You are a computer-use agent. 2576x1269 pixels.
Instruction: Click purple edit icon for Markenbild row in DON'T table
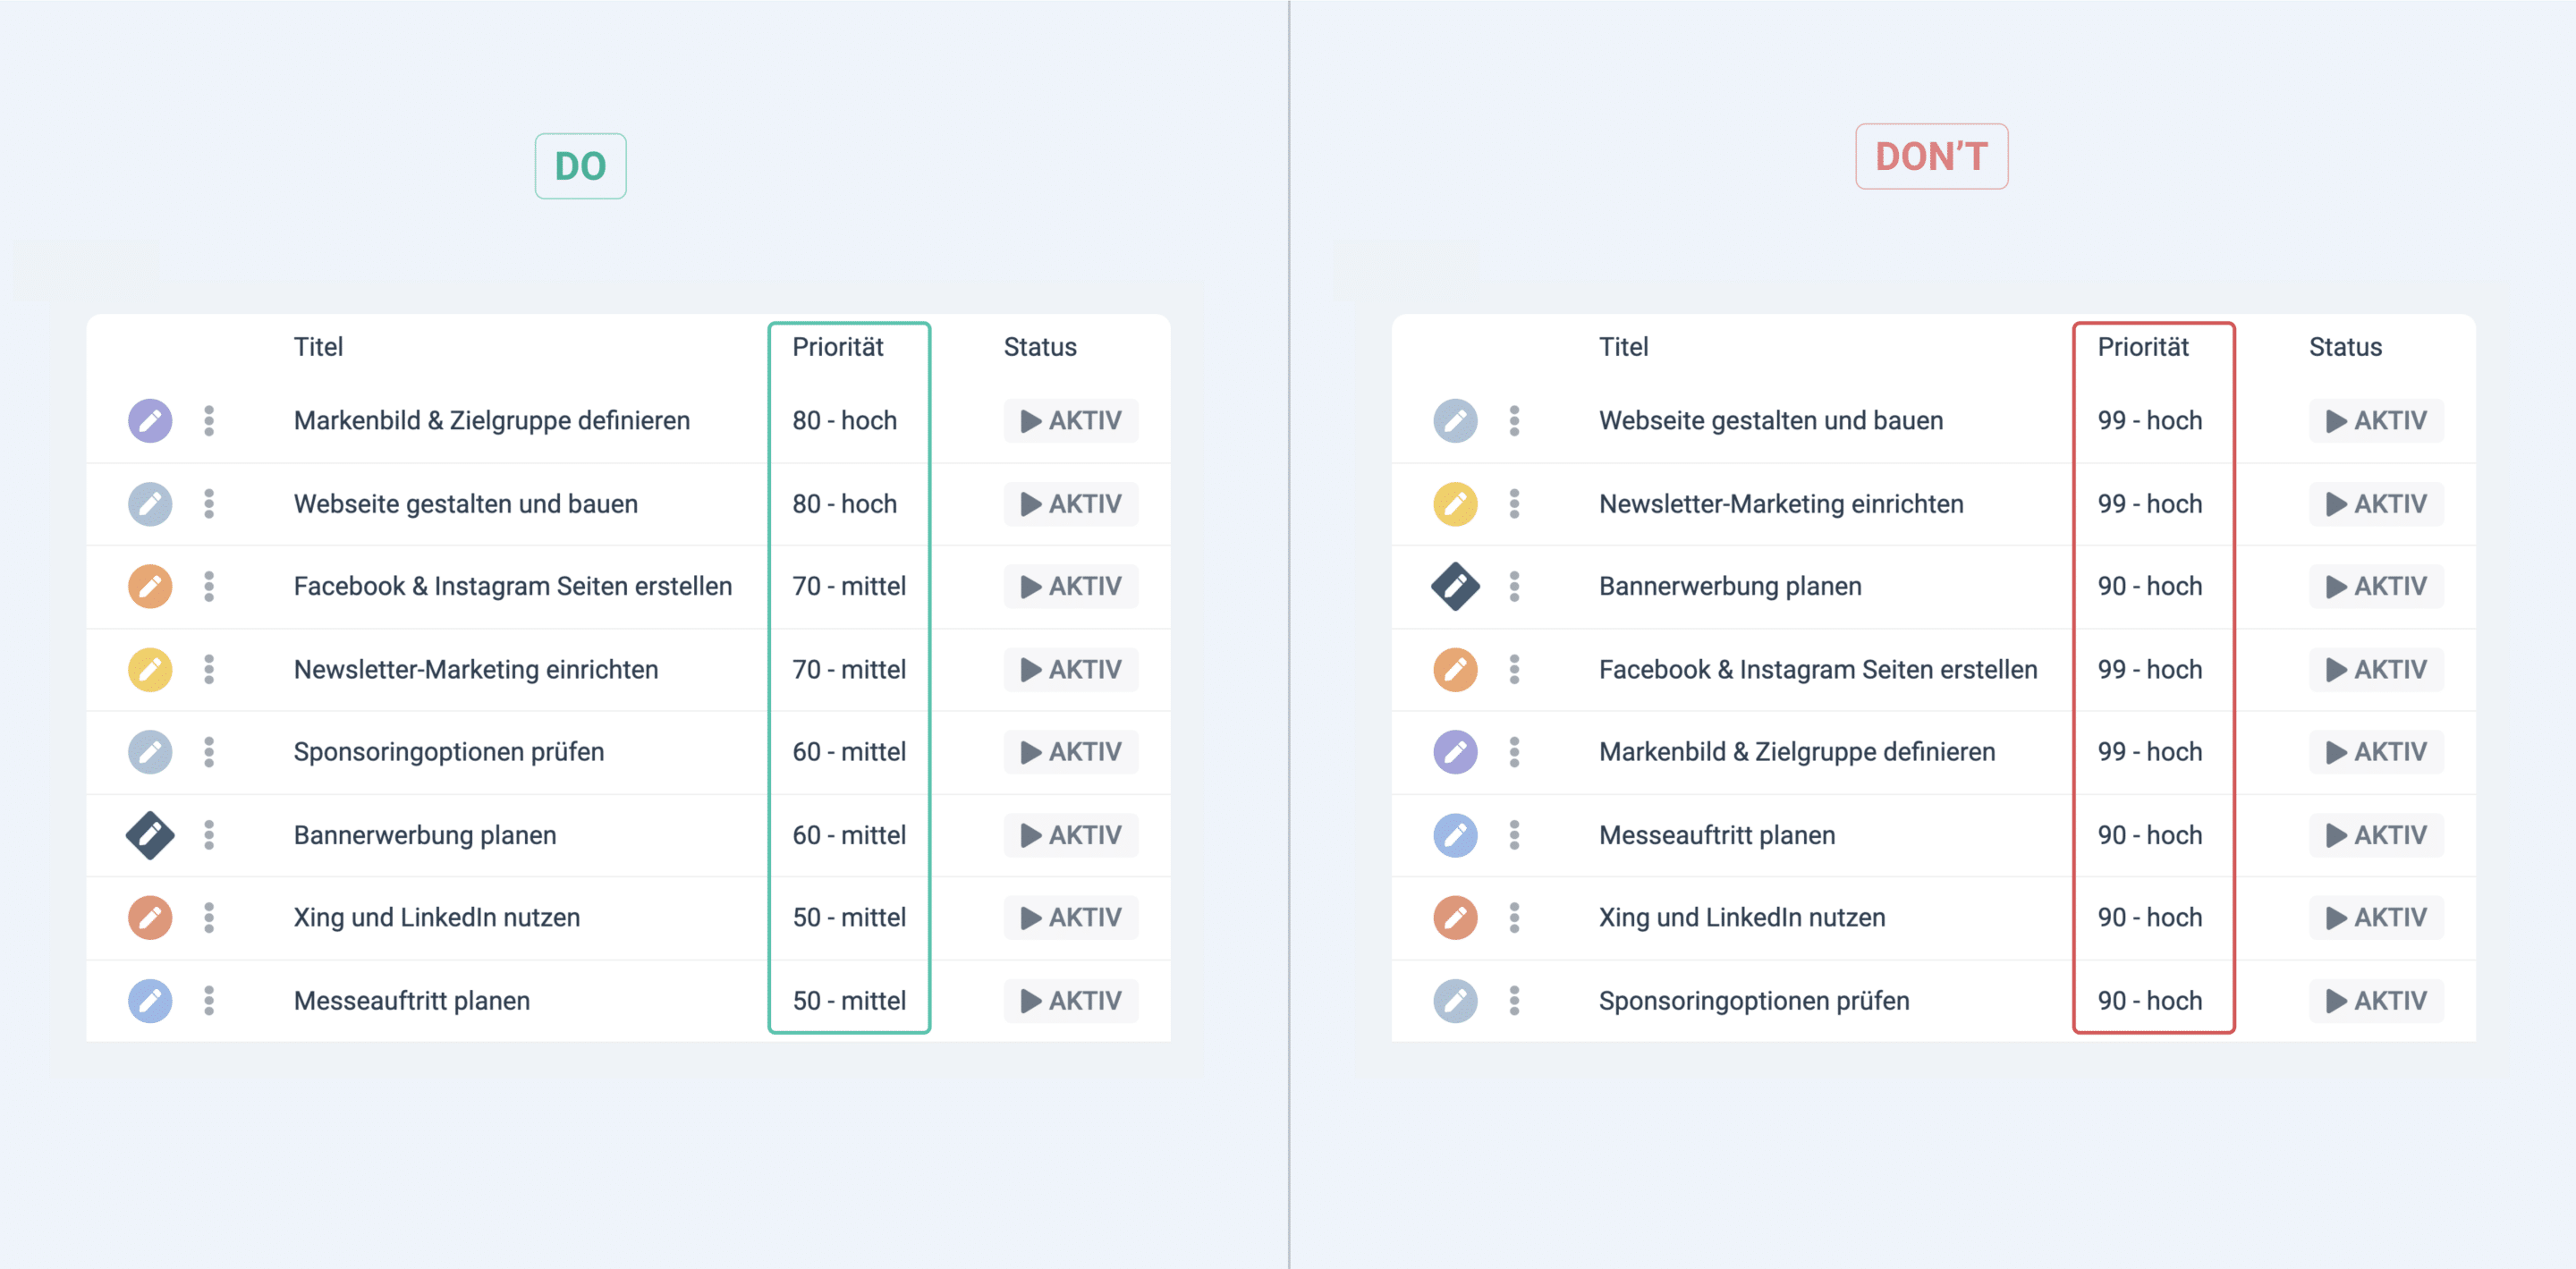click(1455, 752)
